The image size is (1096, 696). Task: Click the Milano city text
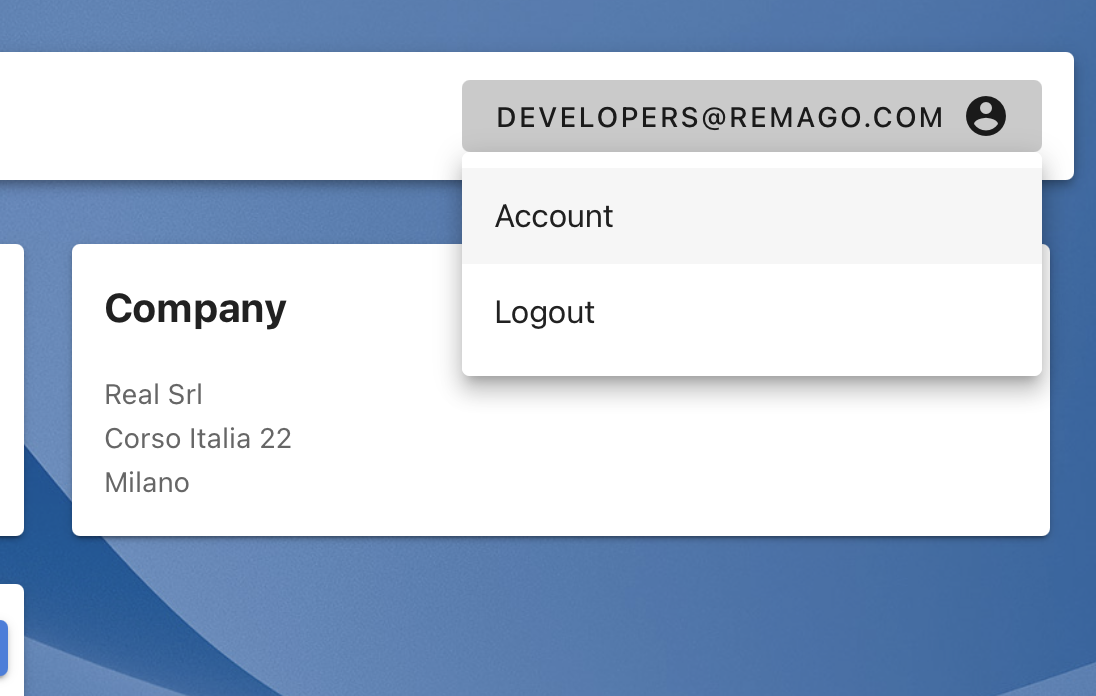tap(147, 482)
